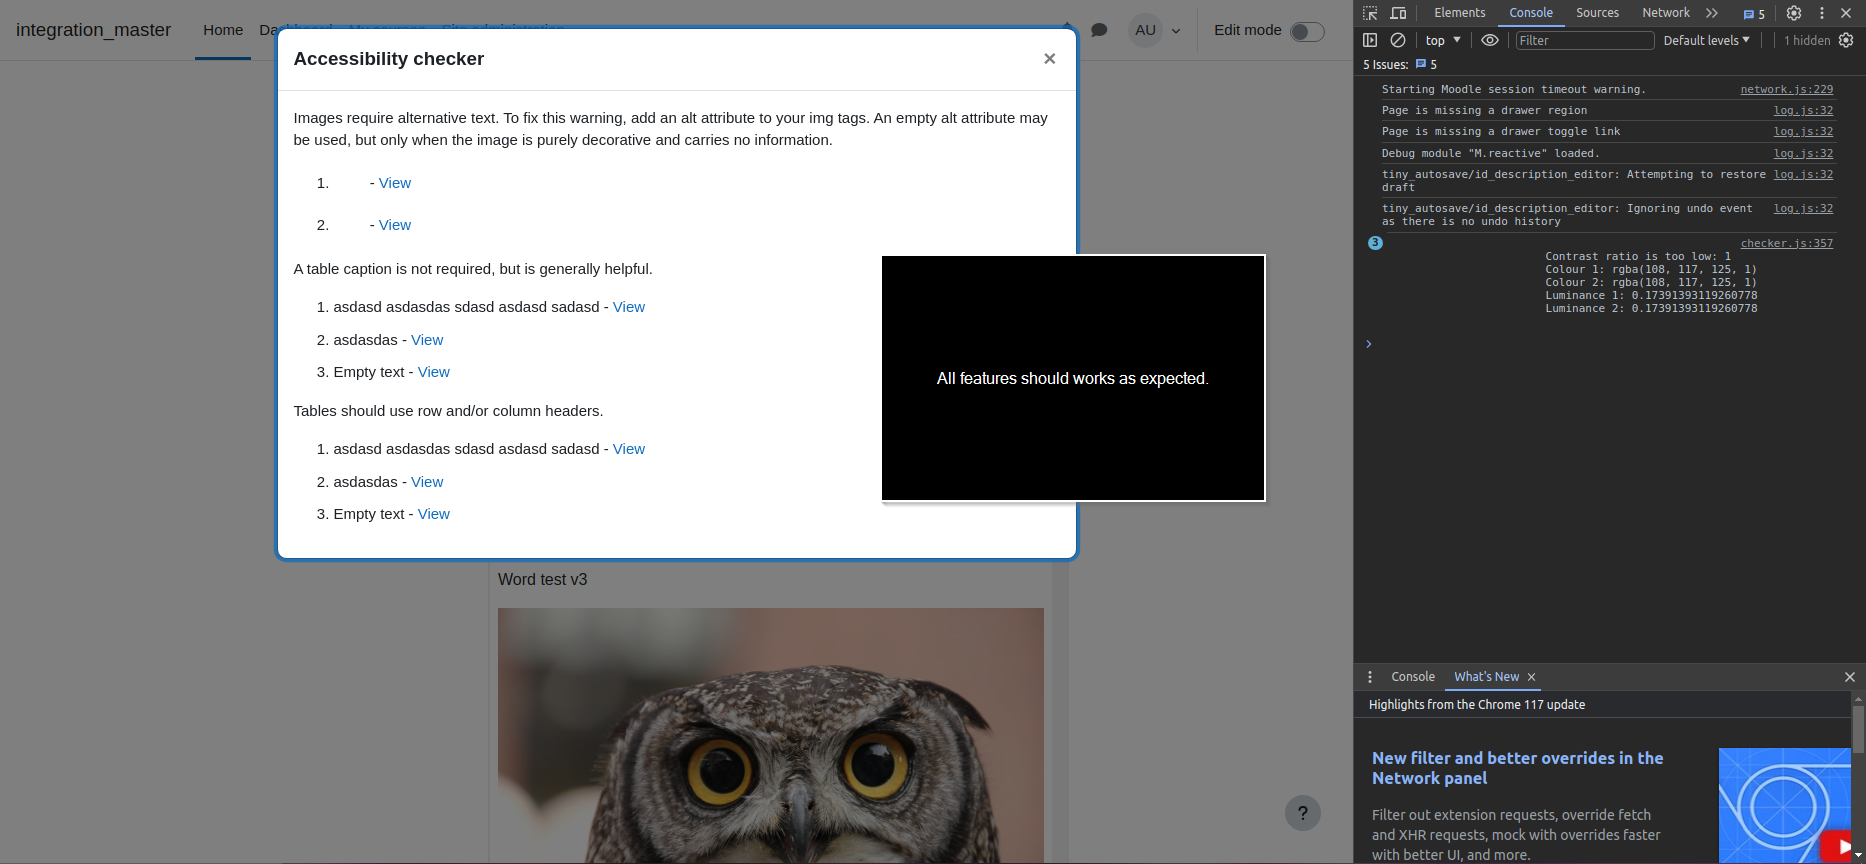
Task: Clear the console log
Action: [x=1398, y=40]
